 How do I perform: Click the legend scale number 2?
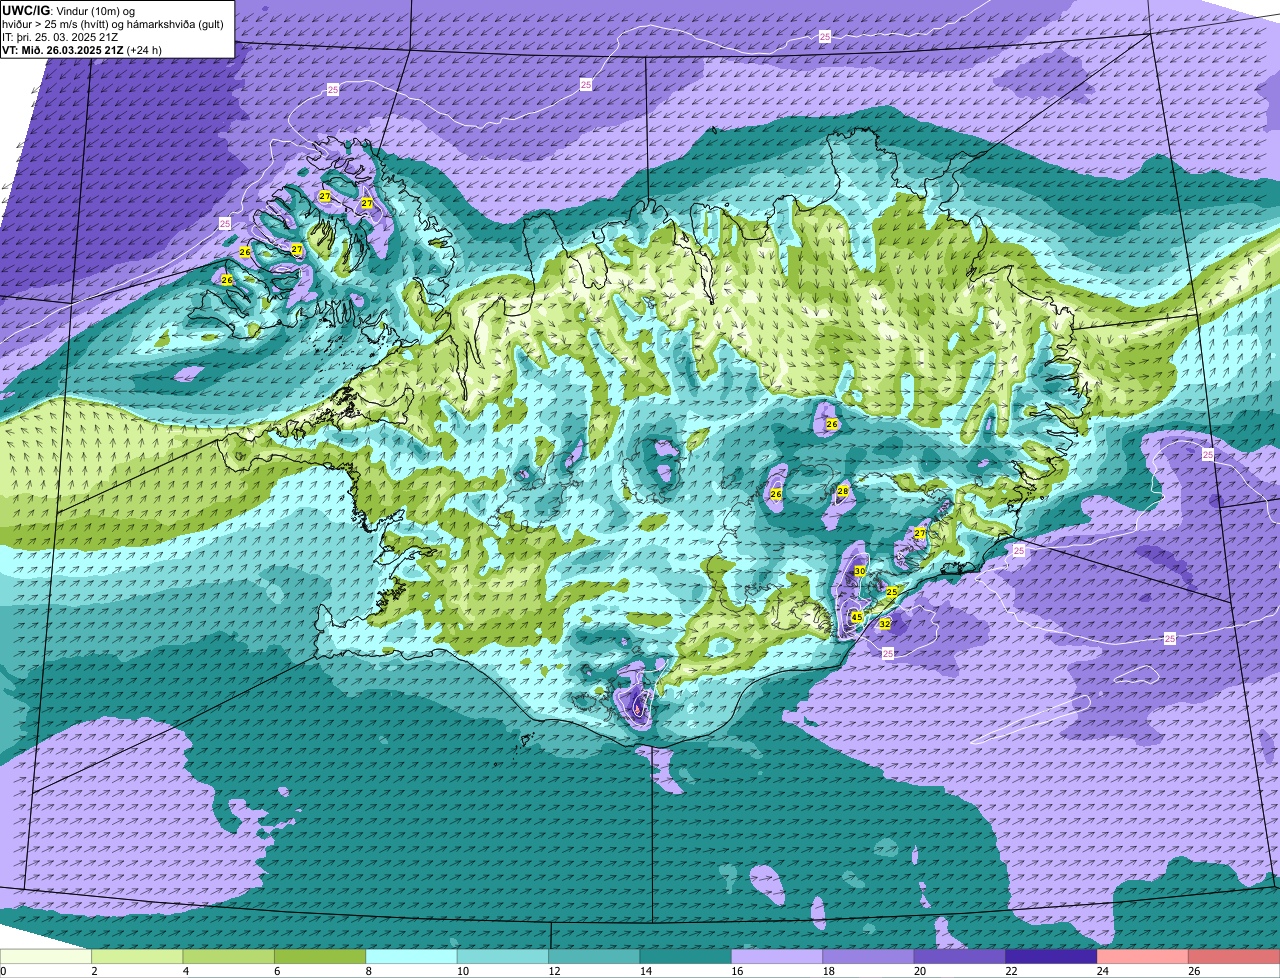click(x=94, y=971)
